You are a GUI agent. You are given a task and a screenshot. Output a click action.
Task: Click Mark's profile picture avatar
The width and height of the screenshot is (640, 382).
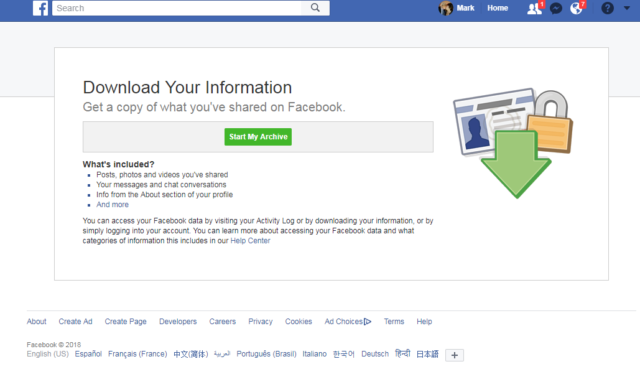coord(445,8)
